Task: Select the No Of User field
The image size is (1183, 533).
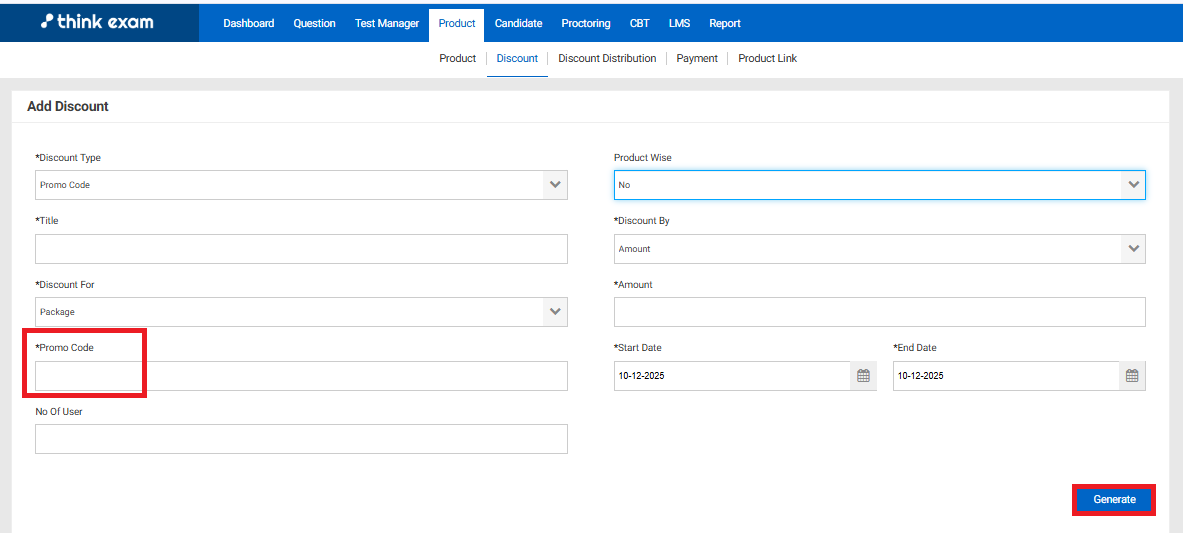Action: click(x=301, y=439)
